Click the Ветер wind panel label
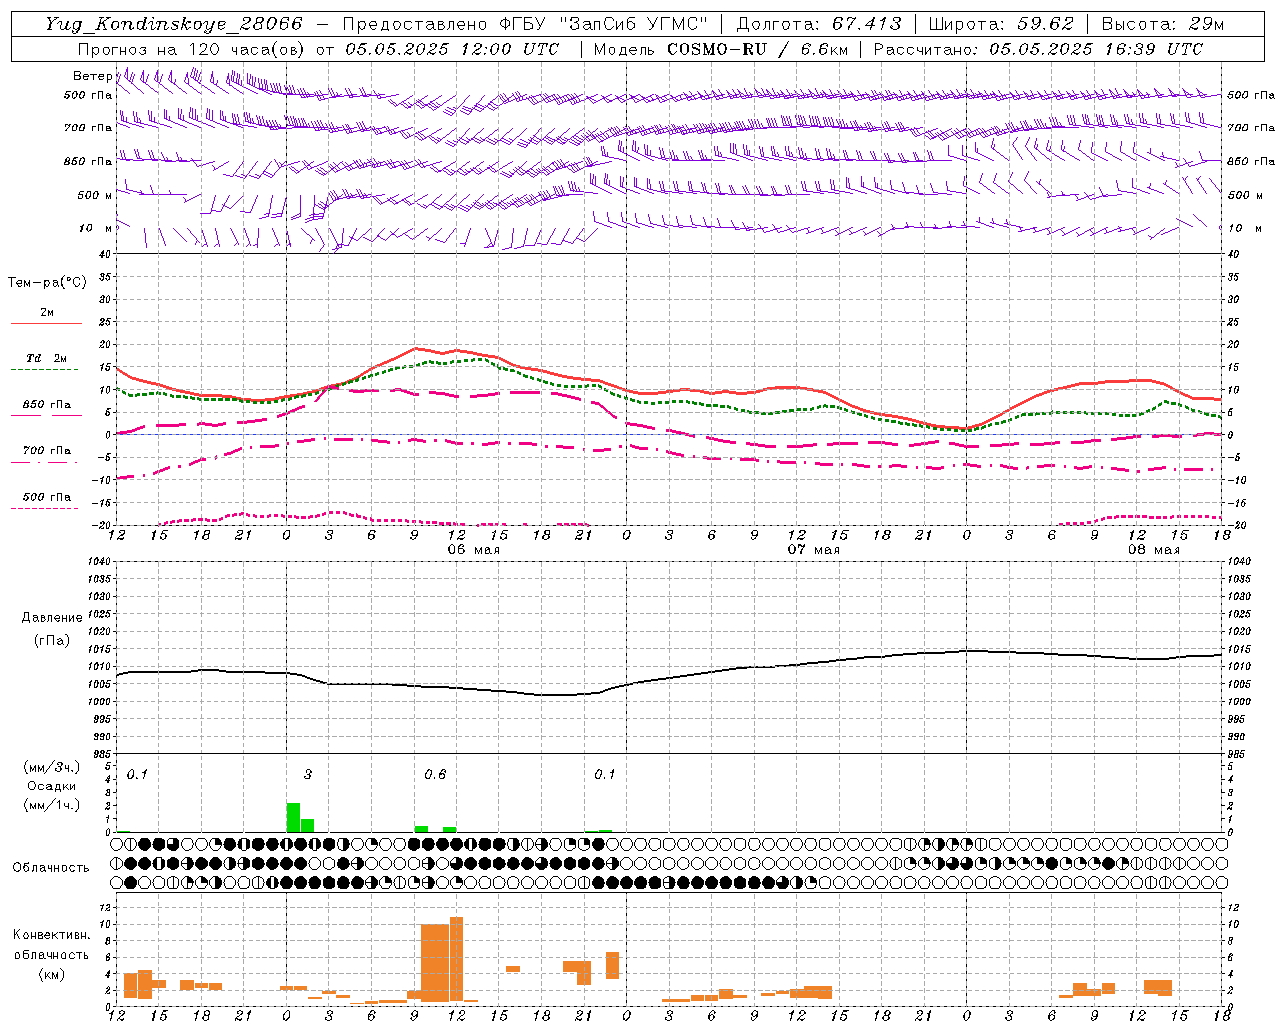The height and width of the screenshot is (1024, 1280). tap(92, 76)
